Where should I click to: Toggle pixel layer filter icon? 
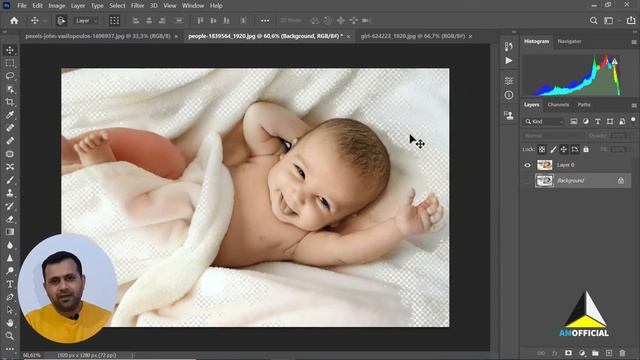tap(573, 122)
